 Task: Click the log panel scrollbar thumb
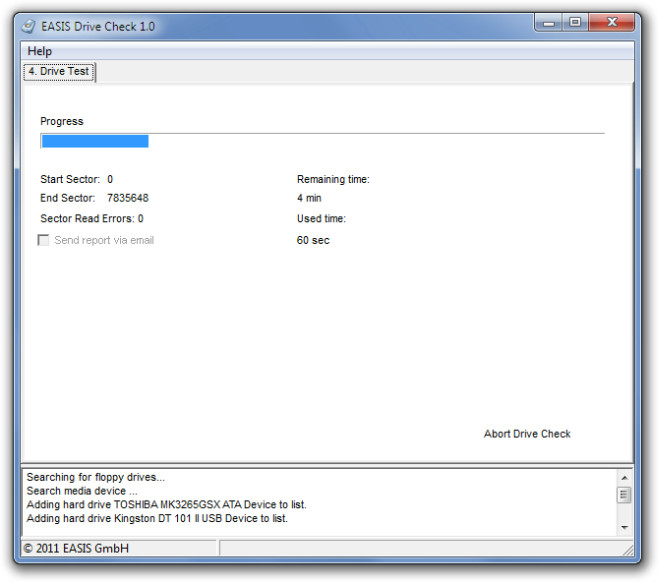pos(624,495)
